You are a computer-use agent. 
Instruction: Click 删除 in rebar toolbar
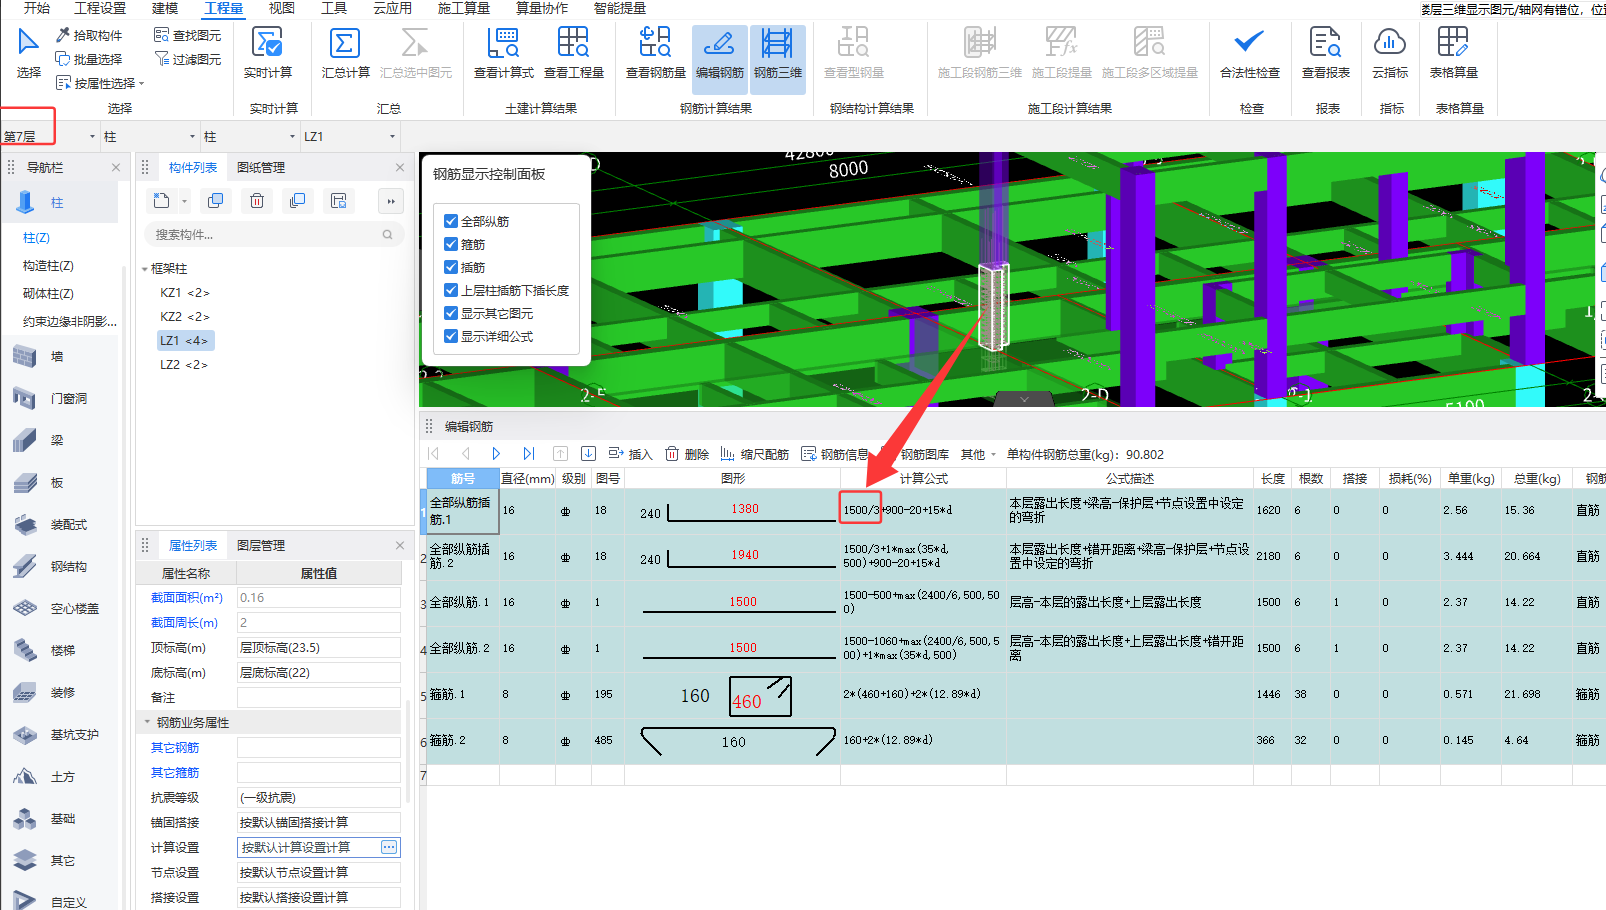point(687,454)
